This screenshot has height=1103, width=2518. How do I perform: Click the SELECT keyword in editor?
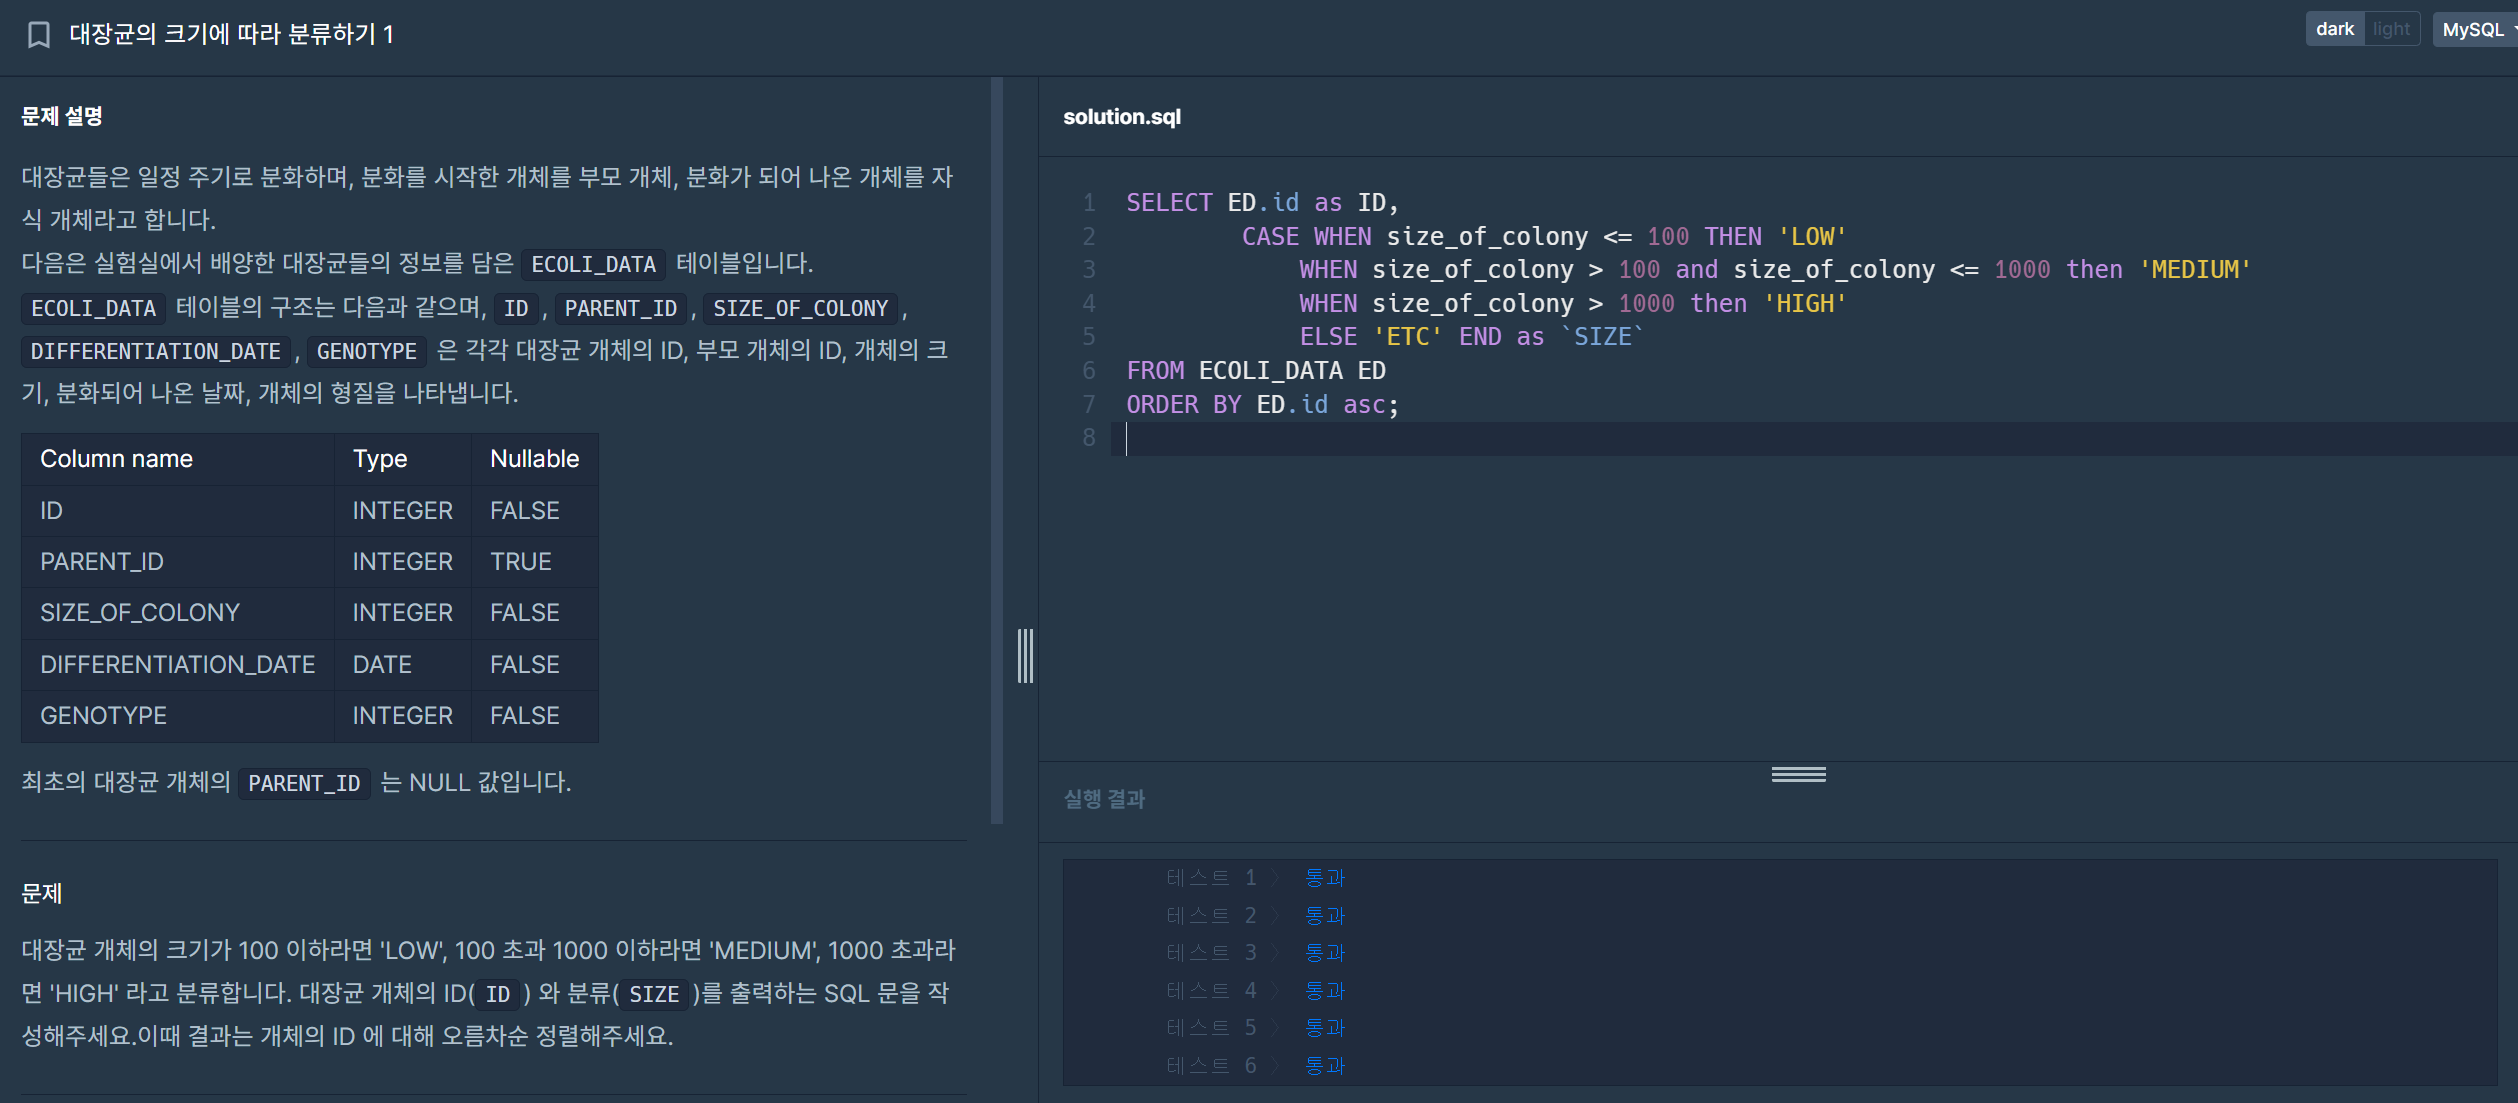tap(1168, 203)
